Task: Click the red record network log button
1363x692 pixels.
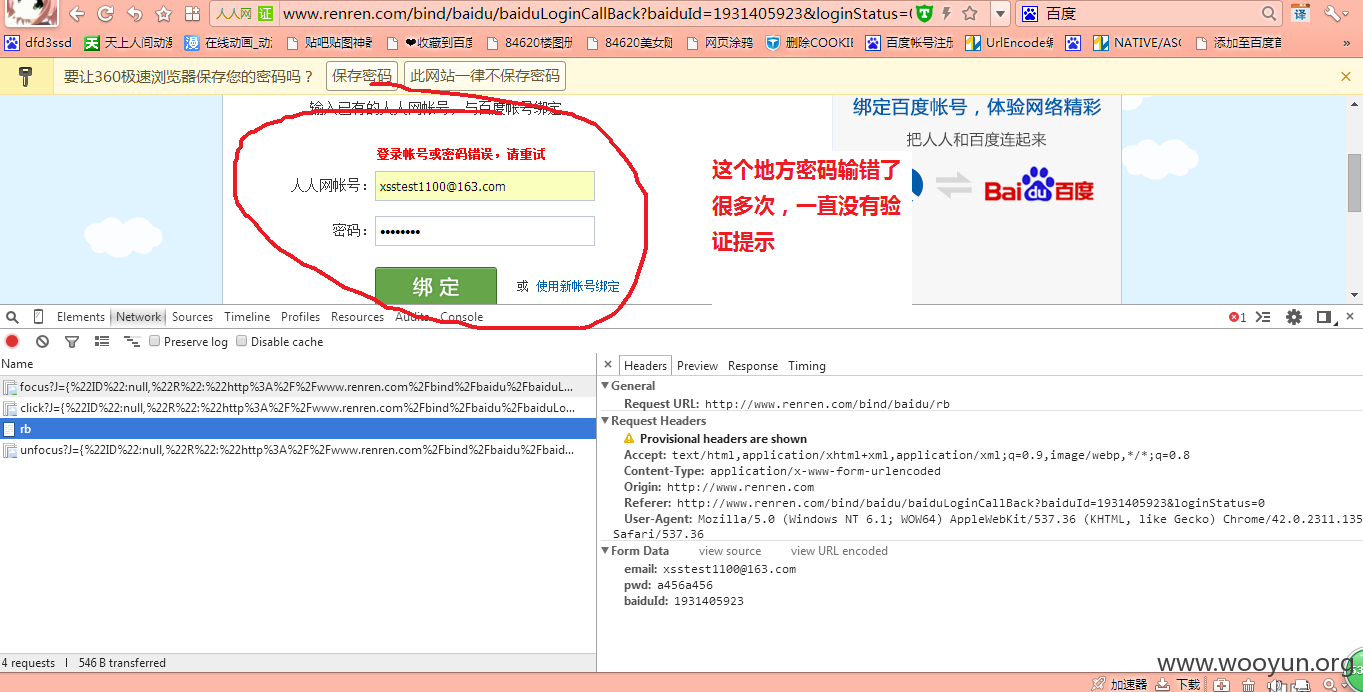Action: 12,342
